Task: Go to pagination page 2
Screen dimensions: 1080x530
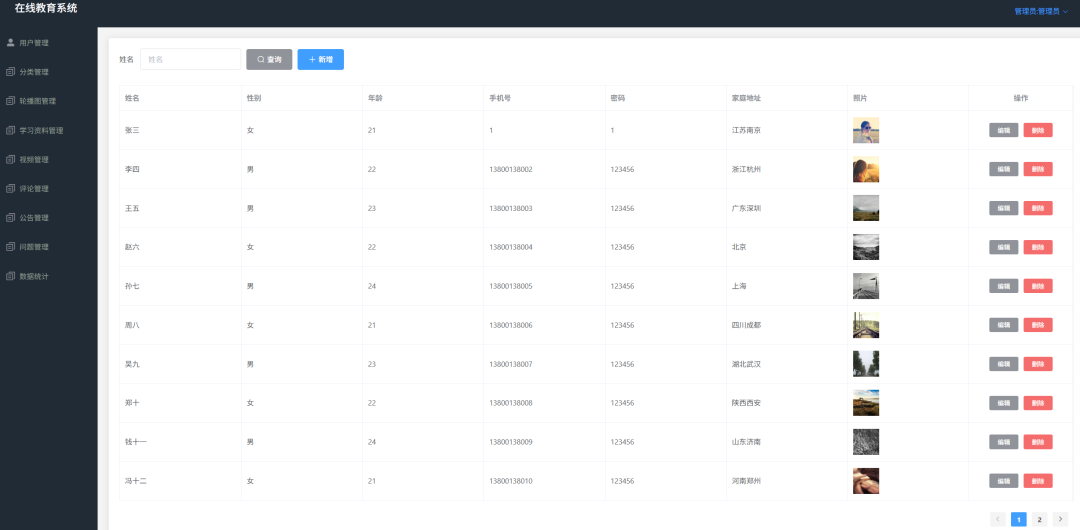Action: coord(1039,519)
